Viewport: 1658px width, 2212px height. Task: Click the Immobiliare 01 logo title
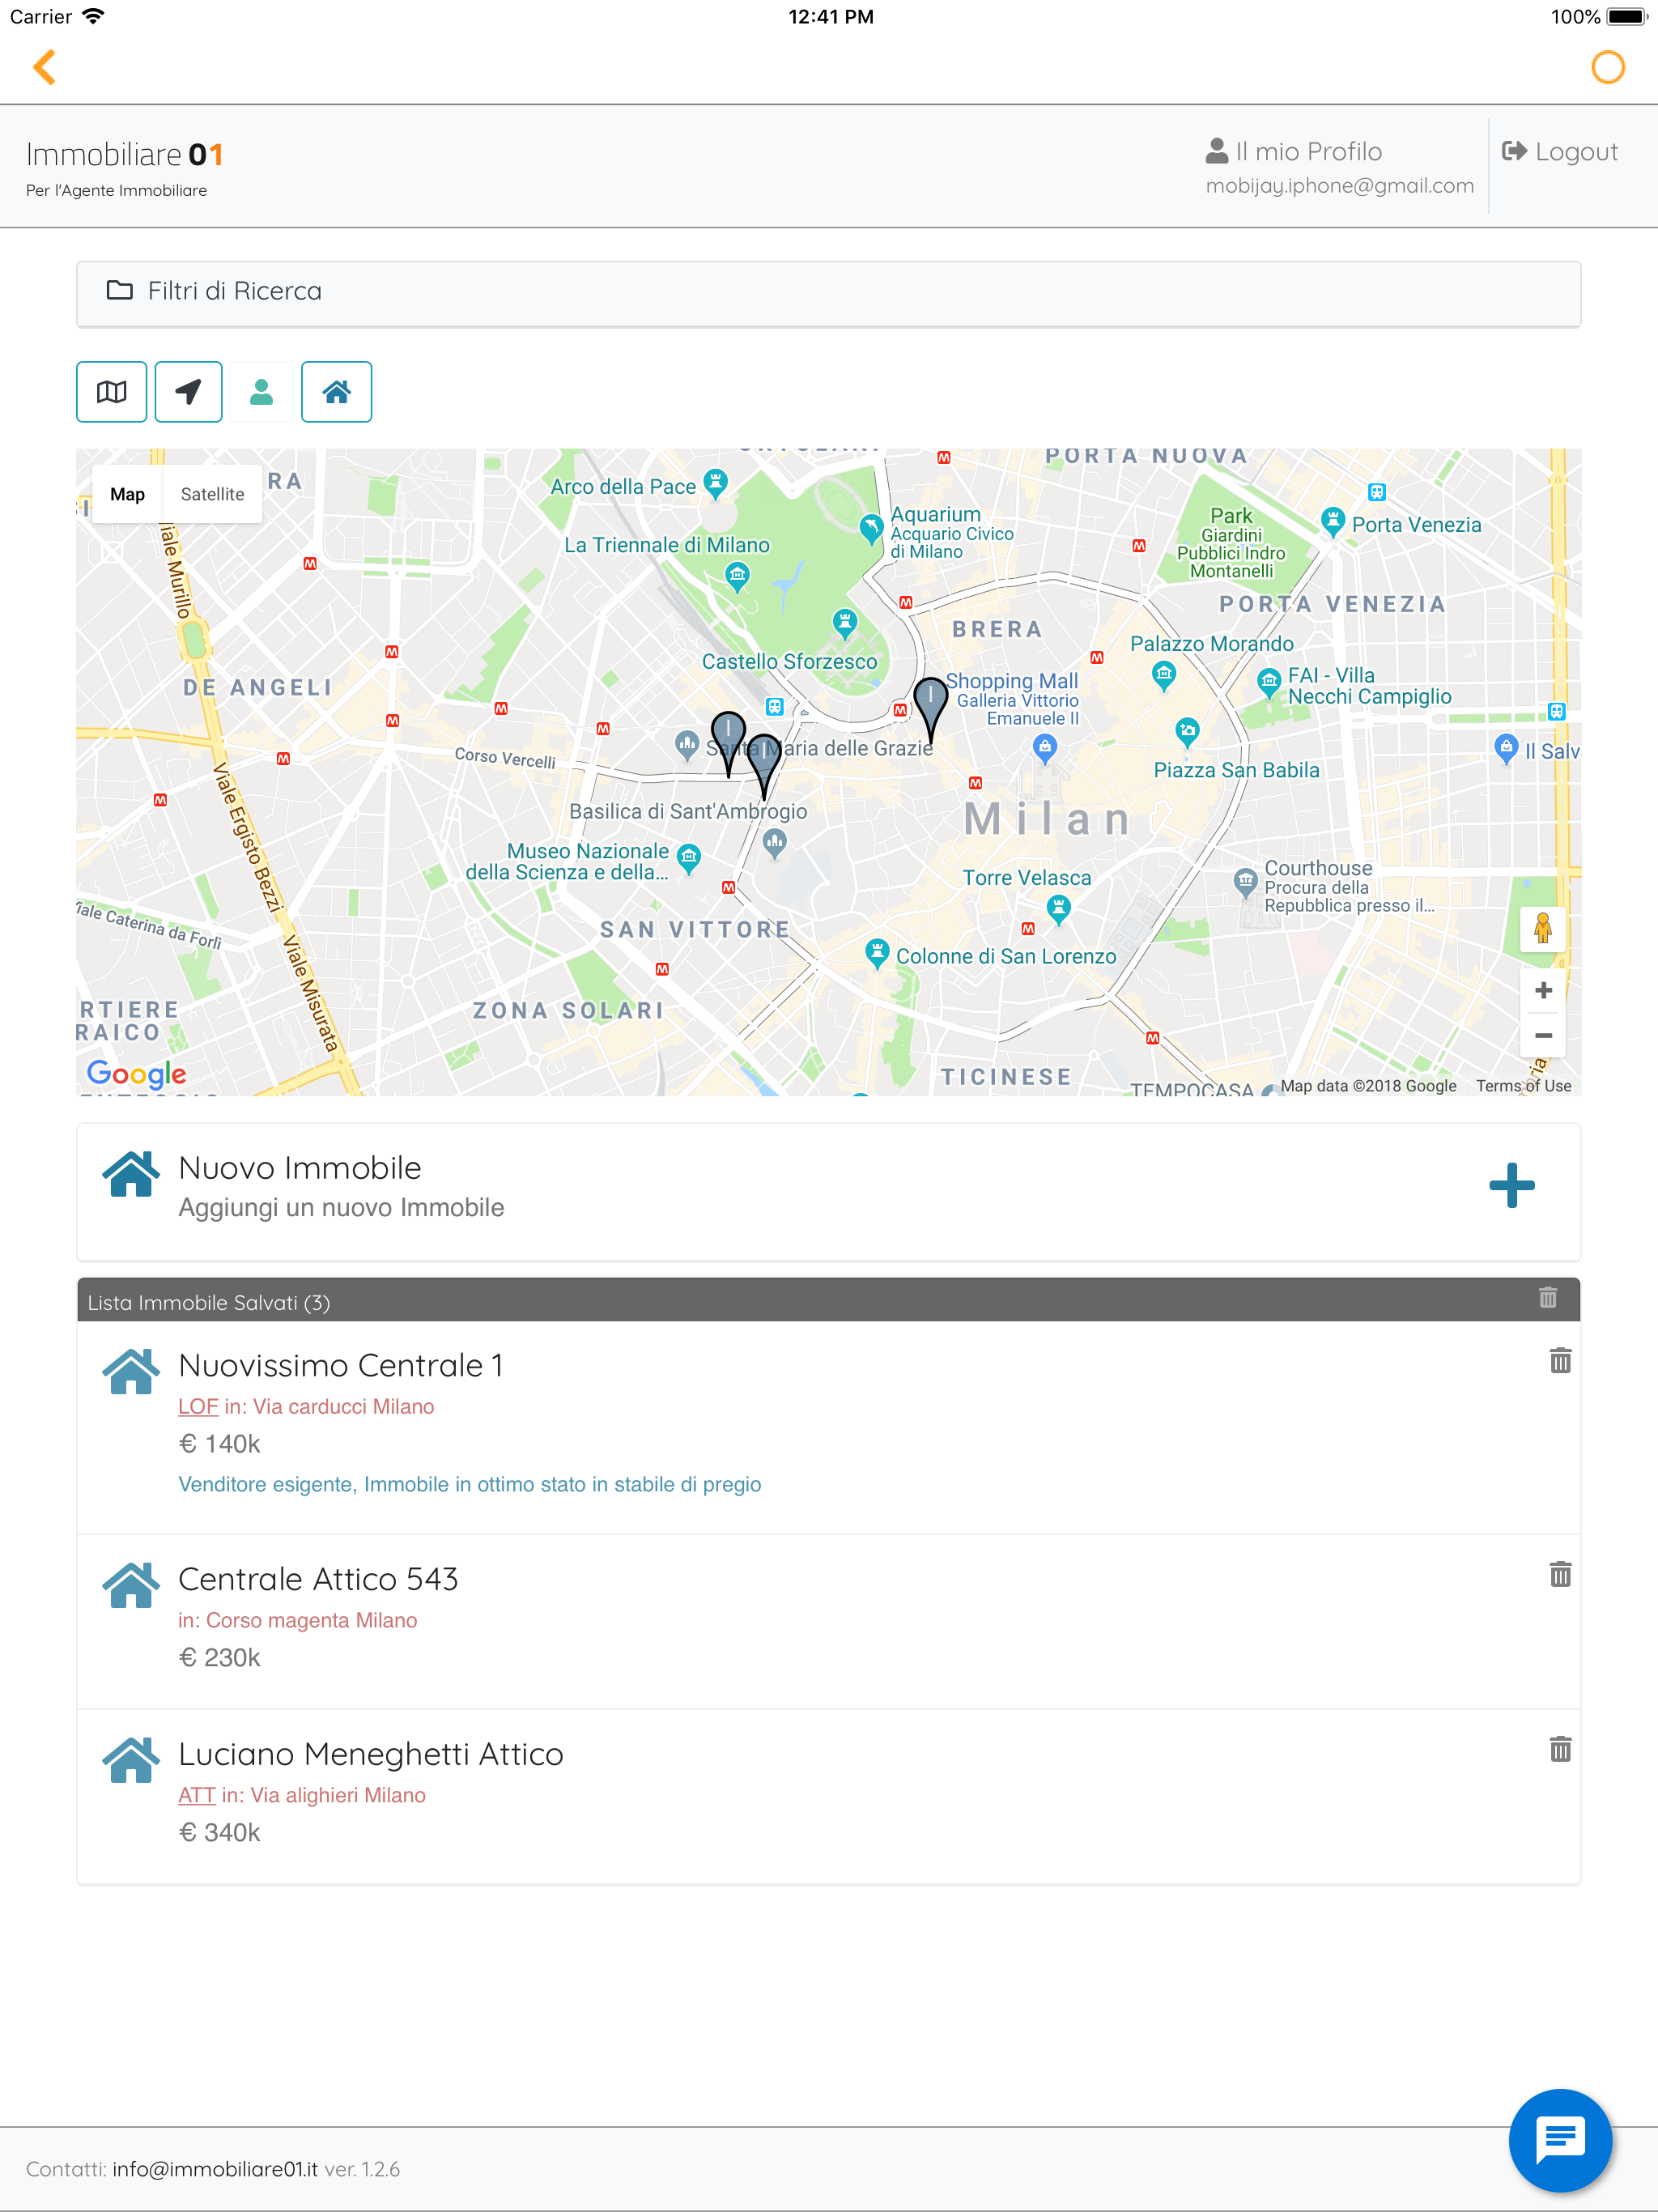point(125,154)
